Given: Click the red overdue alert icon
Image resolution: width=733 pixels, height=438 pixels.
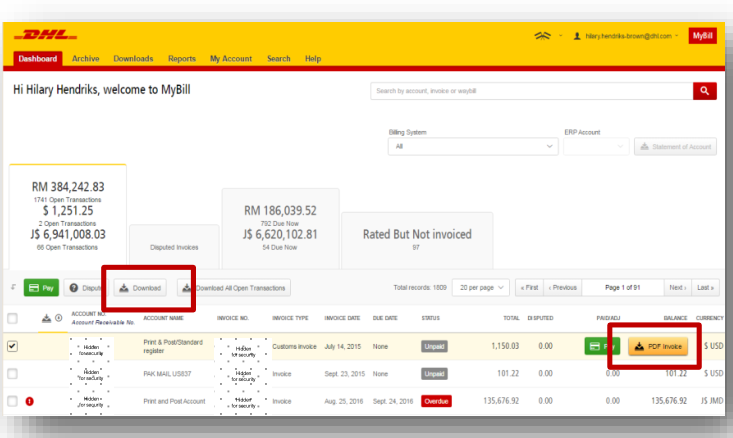Looking at the screenshot, I should [29, 401].
